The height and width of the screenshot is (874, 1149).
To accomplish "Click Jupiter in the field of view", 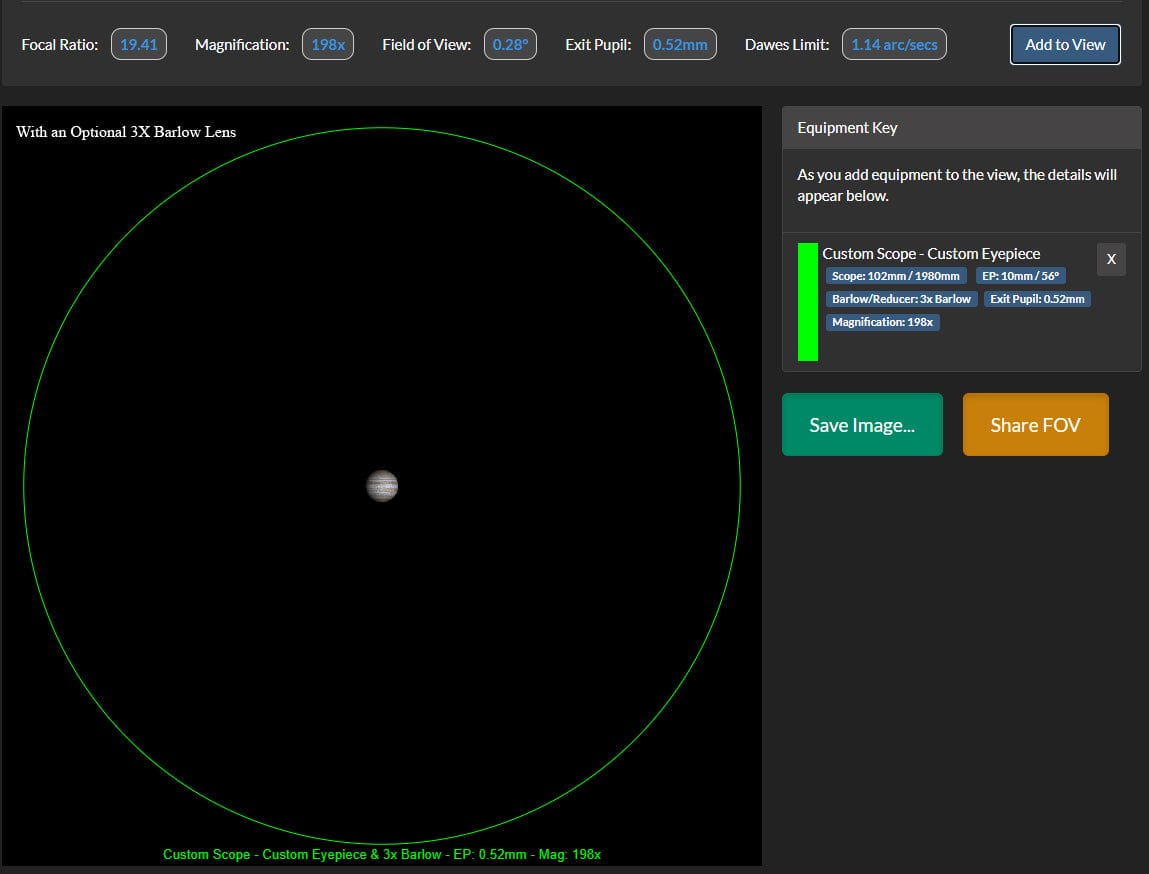I will coord(382,486).
